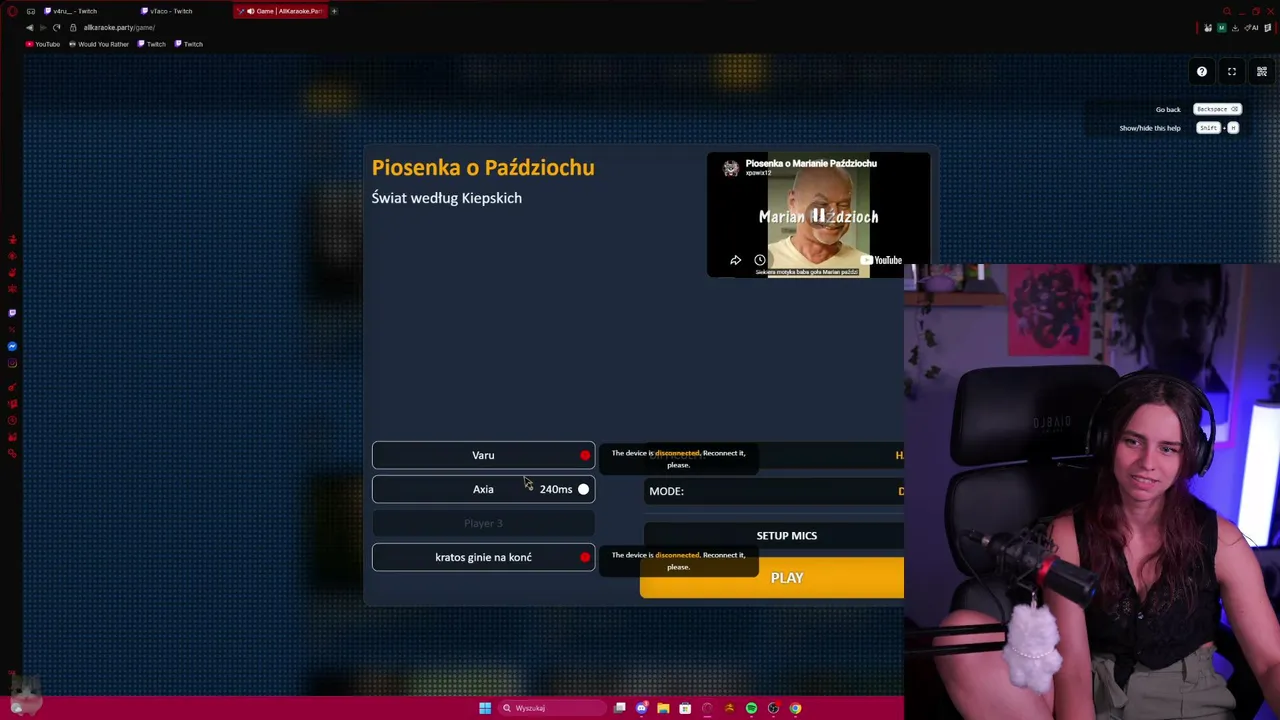Open Spotify from the taskbar
This screenshot has height=720, width=1280.
tap(751, 708)
